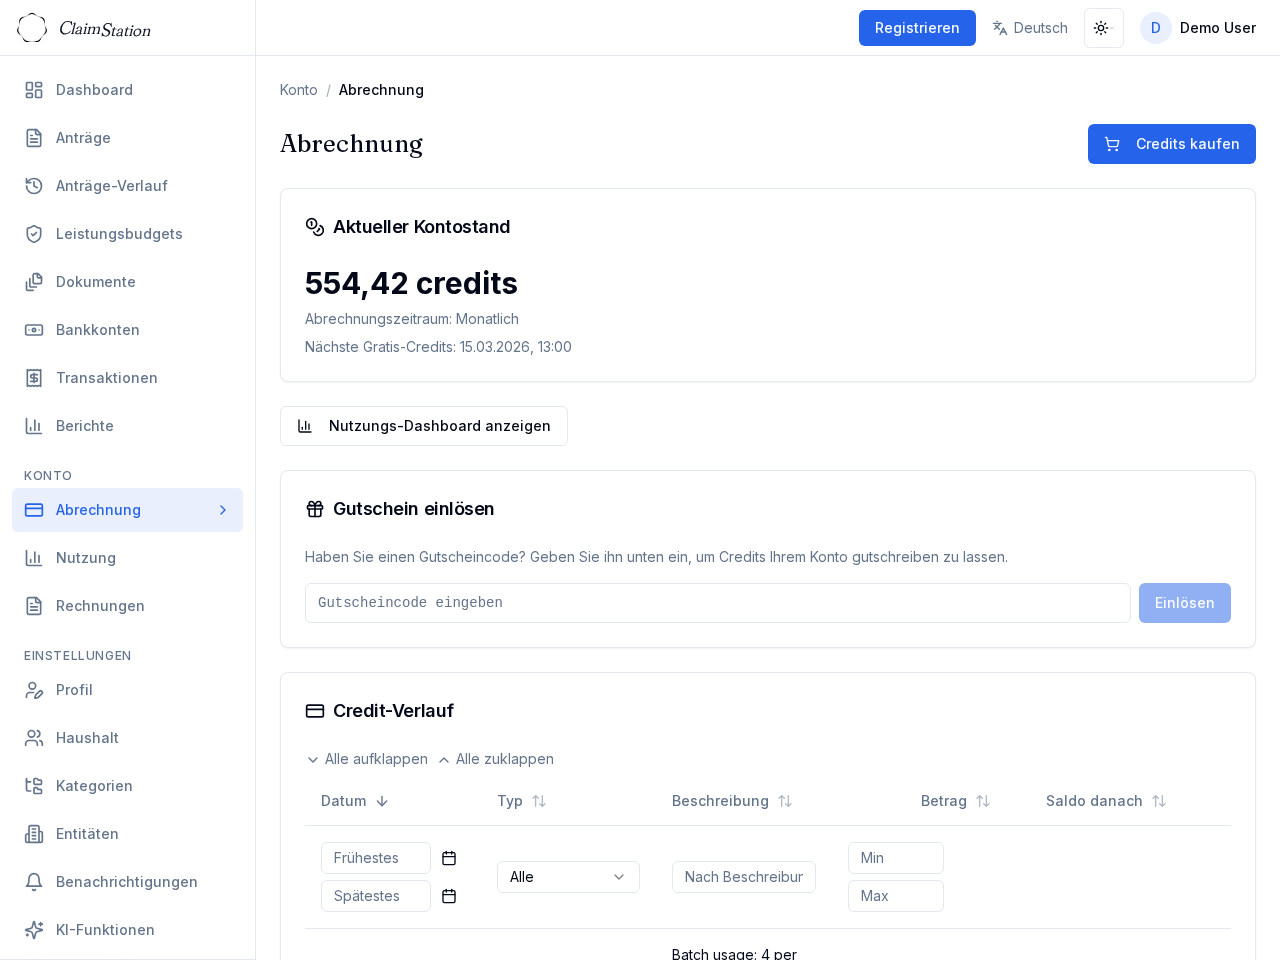1280x960 pixels.
Task: Open the Typ filter dropdown showing Alle
Action: (568, 877)
